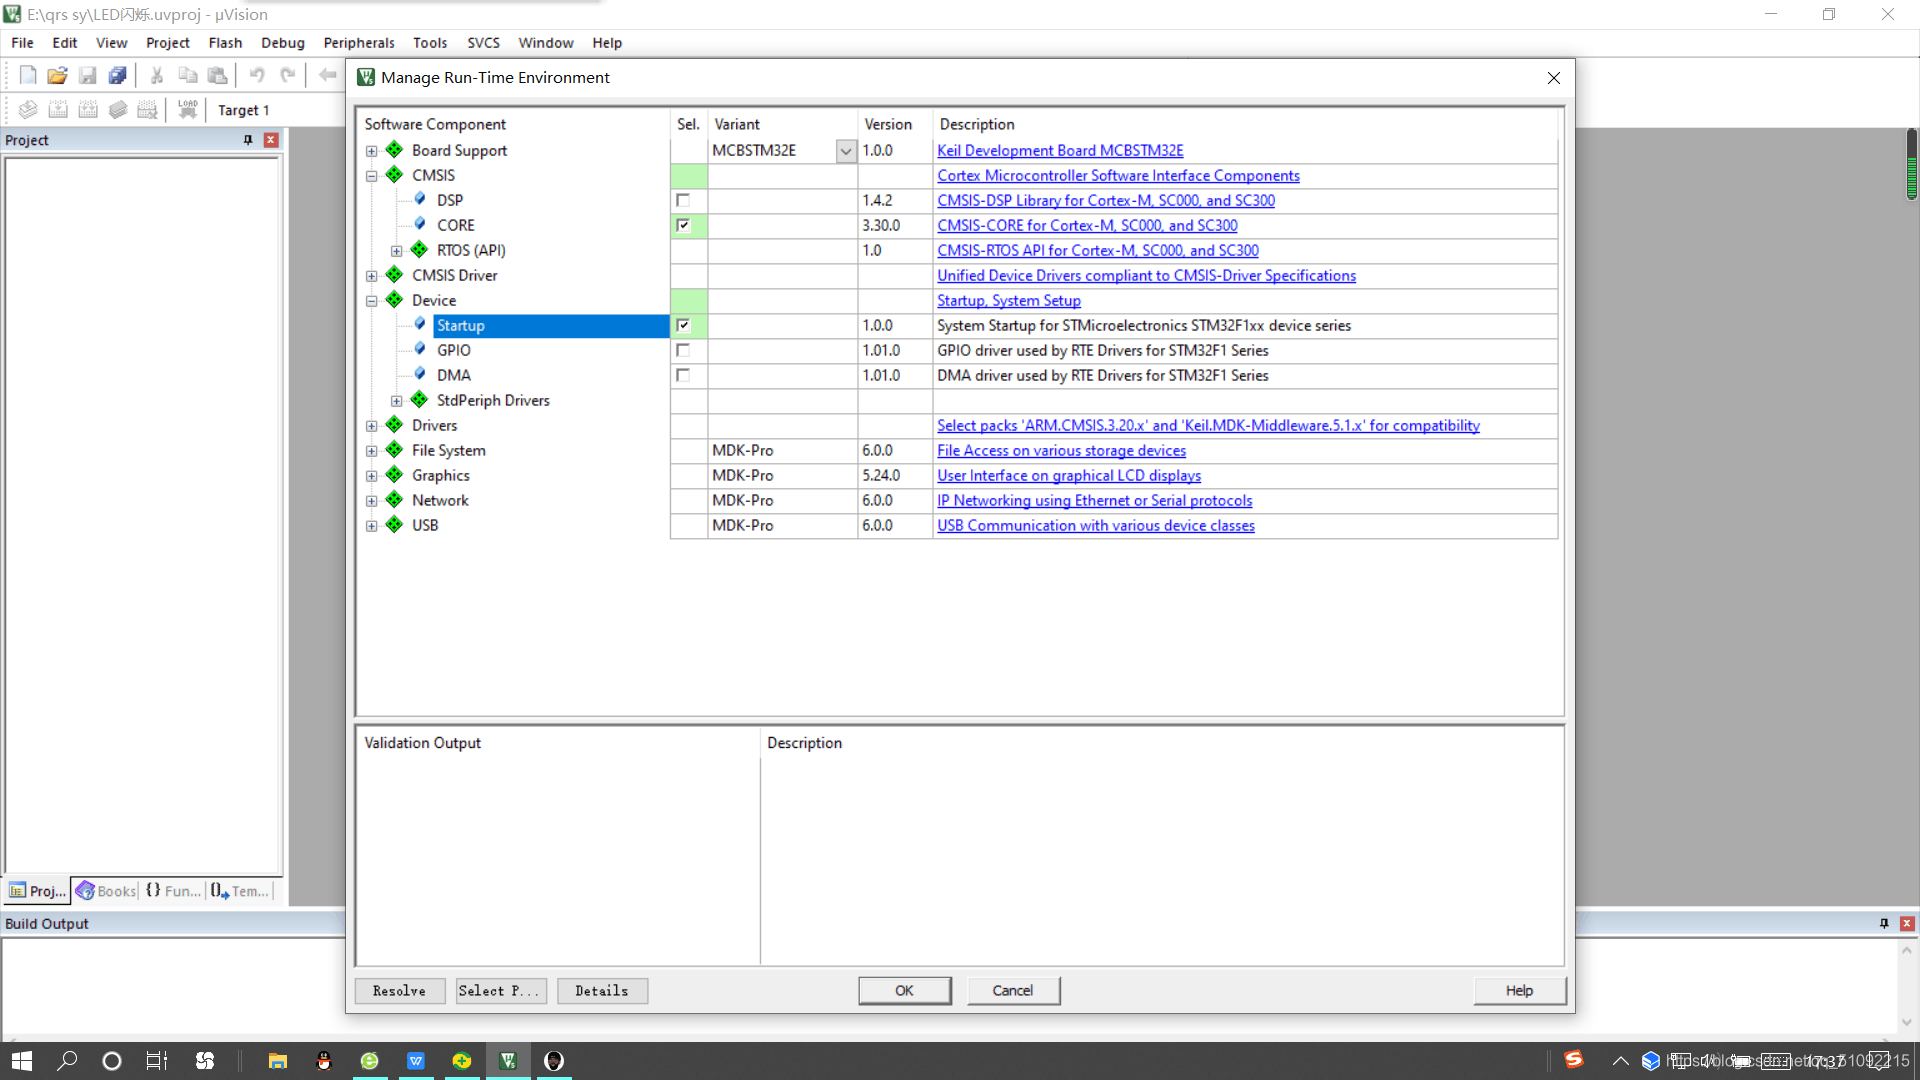
Task: Collapse the Device tree node
Action: click(x=372, y=301)
